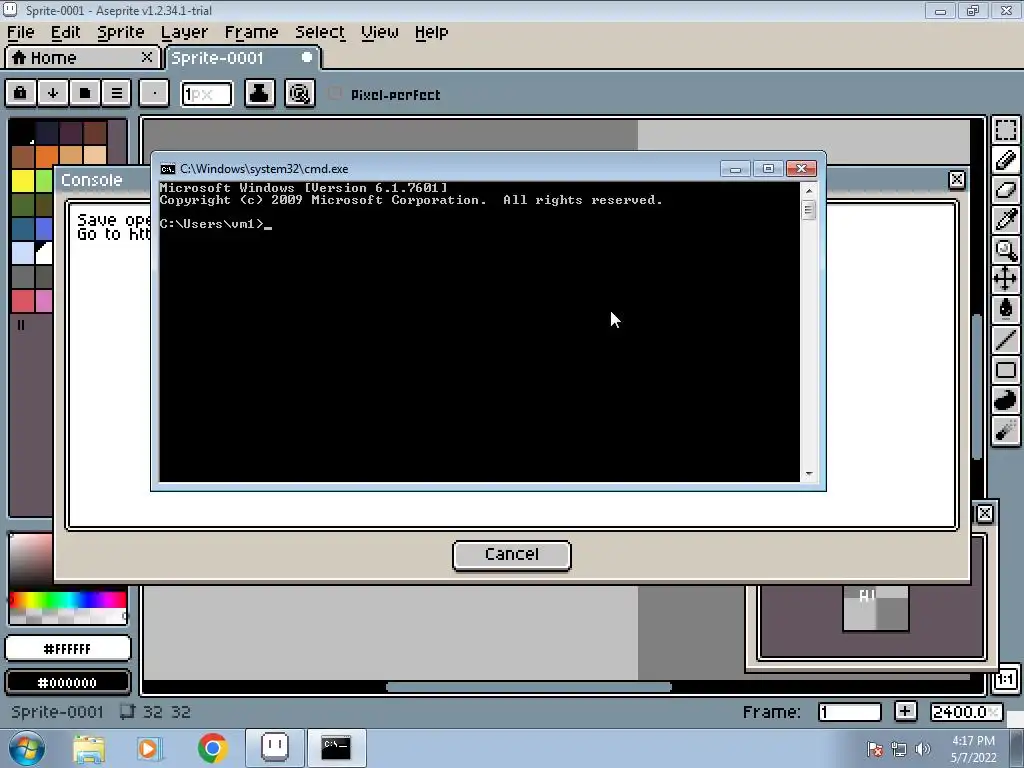Click the dynamics target icon
Image resolution: width=1024 pixels, height=768 pixels.
tap(300, 93)
